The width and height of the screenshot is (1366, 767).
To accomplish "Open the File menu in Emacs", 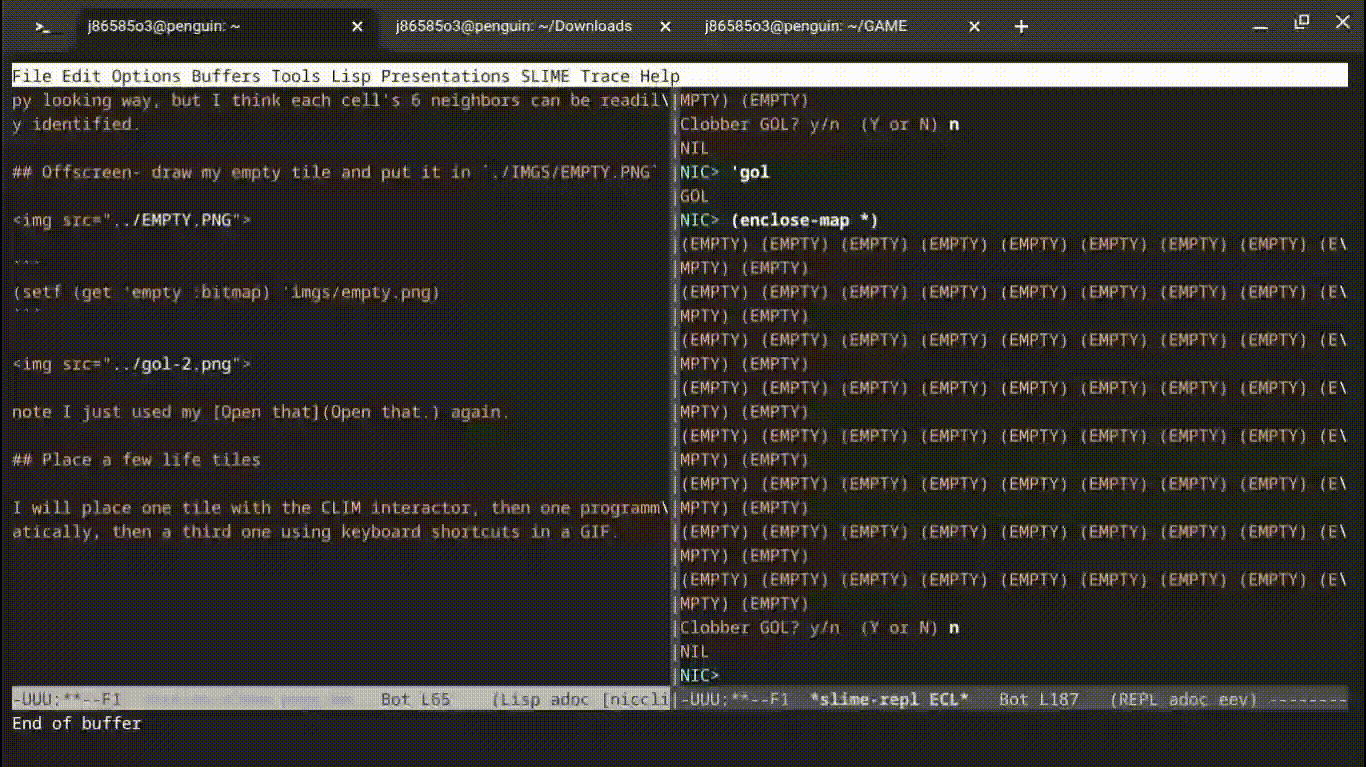I will pos(31,76).
